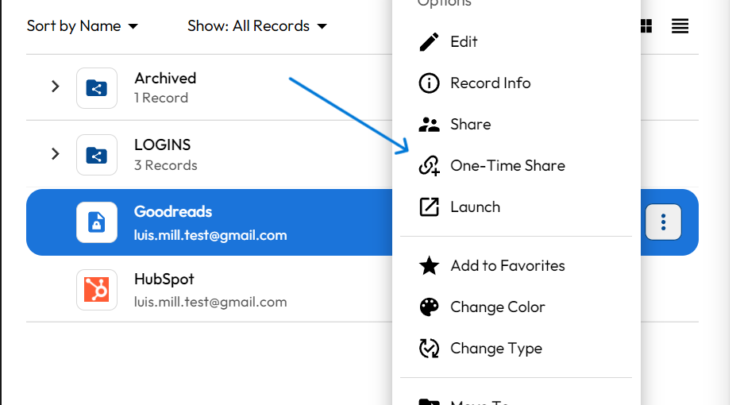Choose Launch in the options menu
This screenshot has width=740, height=405.
(x=475, y=207)
